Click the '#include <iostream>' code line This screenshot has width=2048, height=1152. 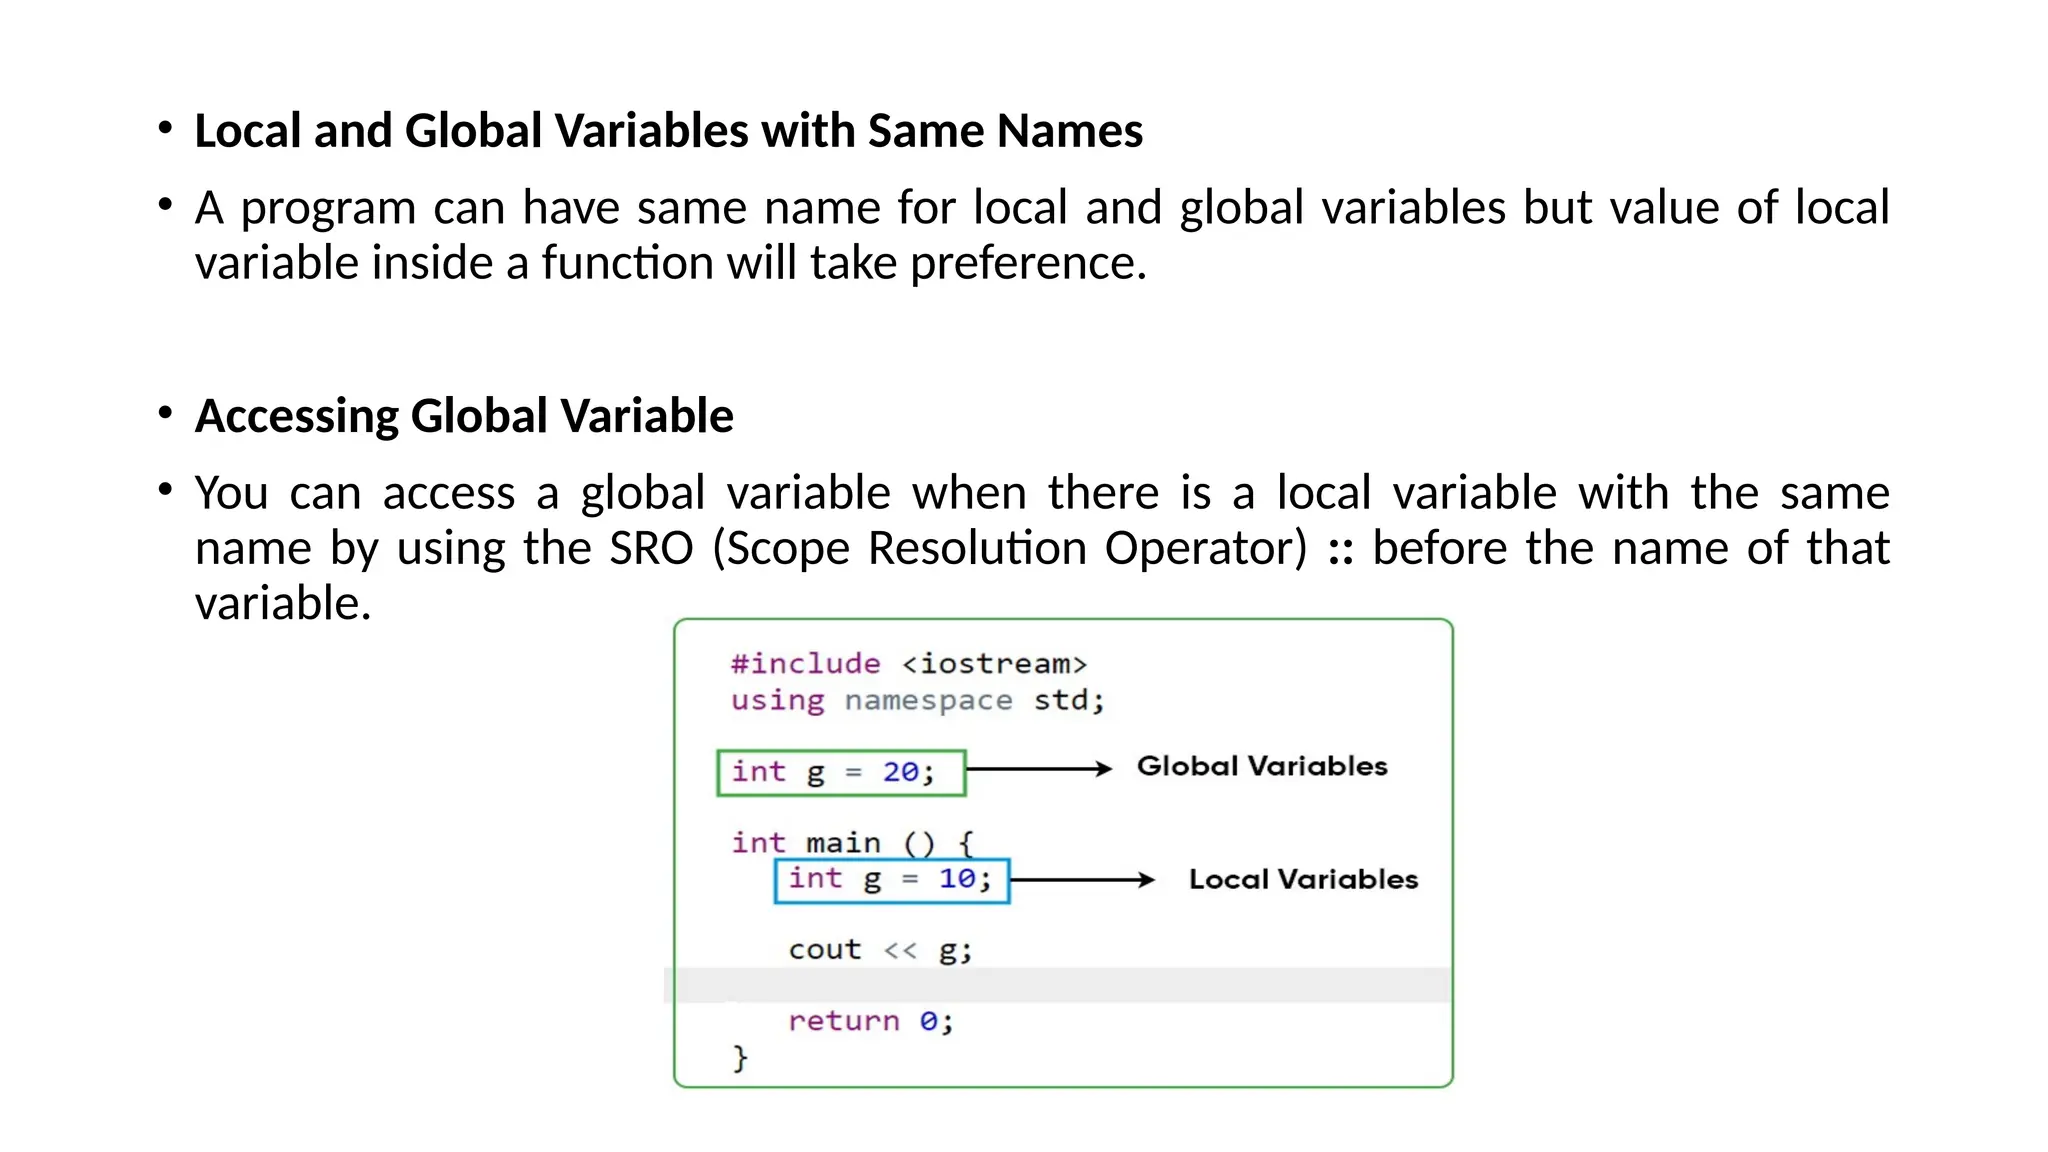[908, 664]
